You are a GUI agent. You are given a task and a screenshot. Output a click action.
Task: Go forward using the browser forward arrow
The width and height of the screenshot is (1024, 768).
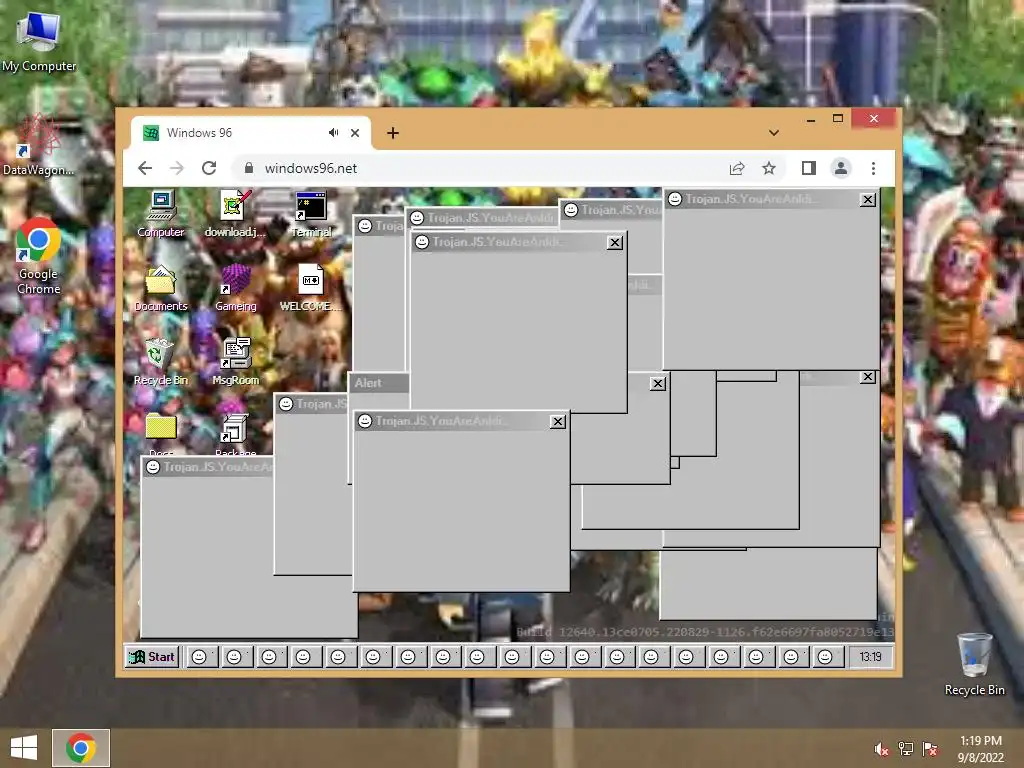(177, 168)
